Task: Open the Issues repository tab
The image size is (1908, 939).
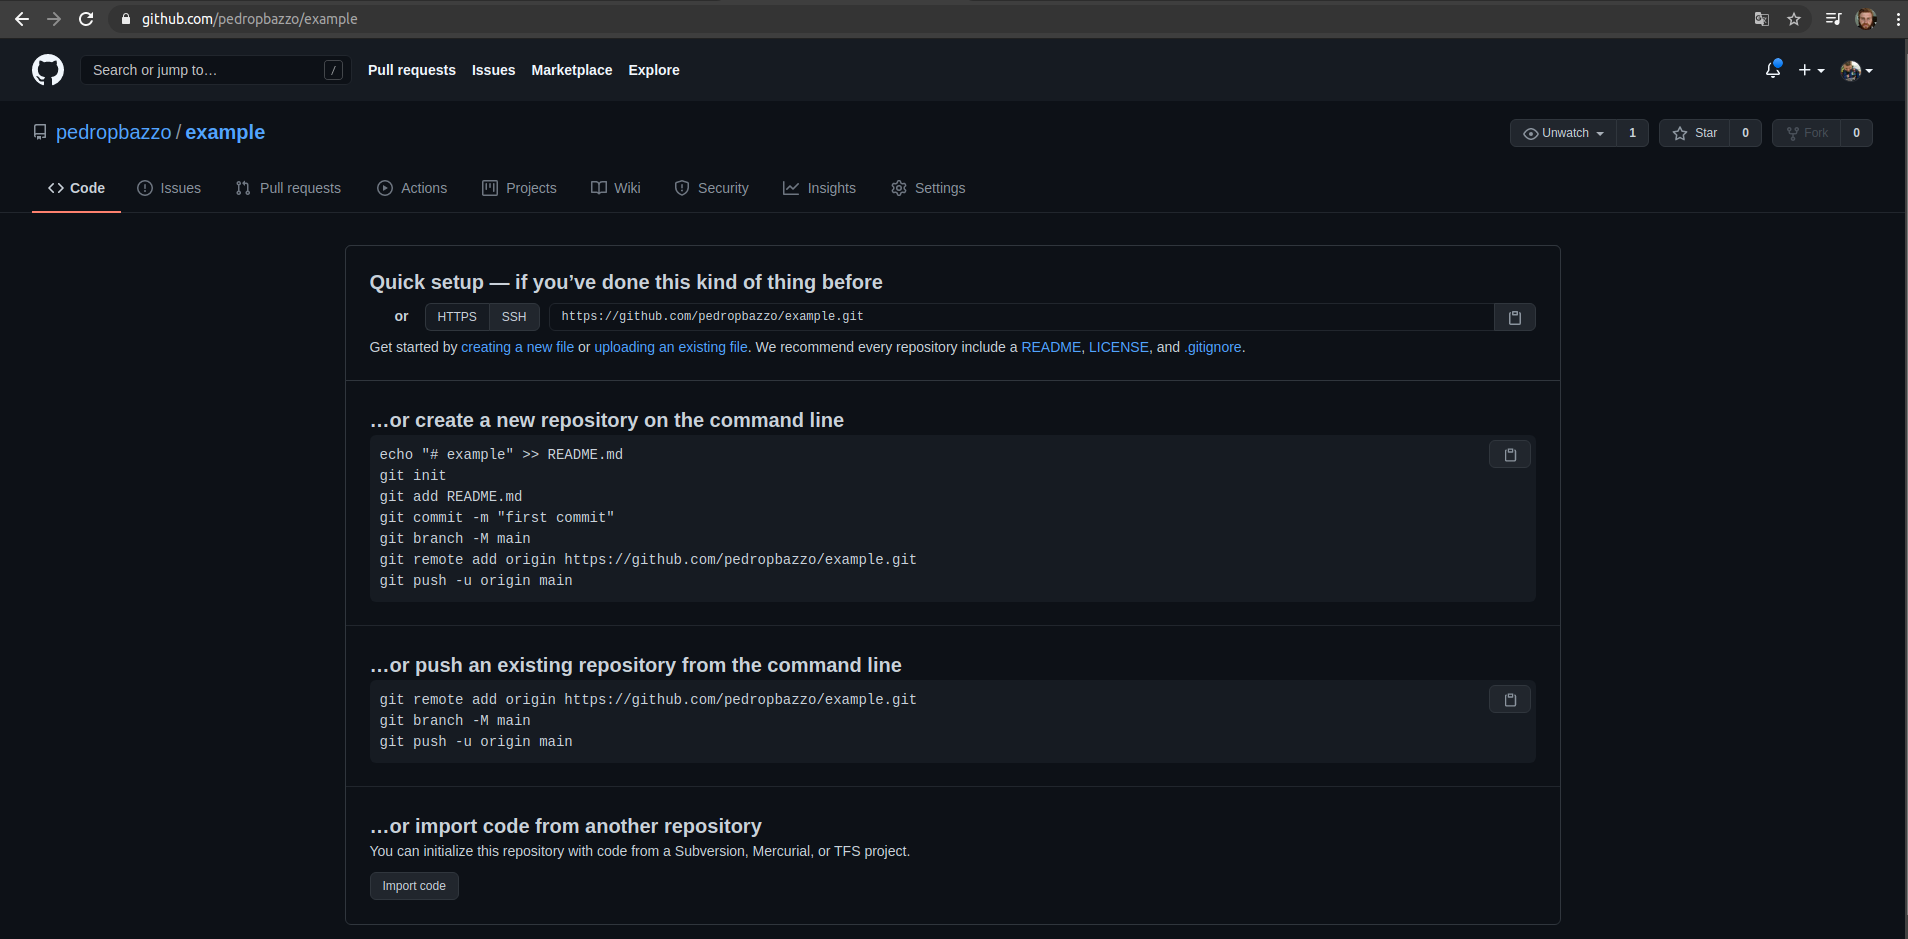Action: [x=169, y=188]
